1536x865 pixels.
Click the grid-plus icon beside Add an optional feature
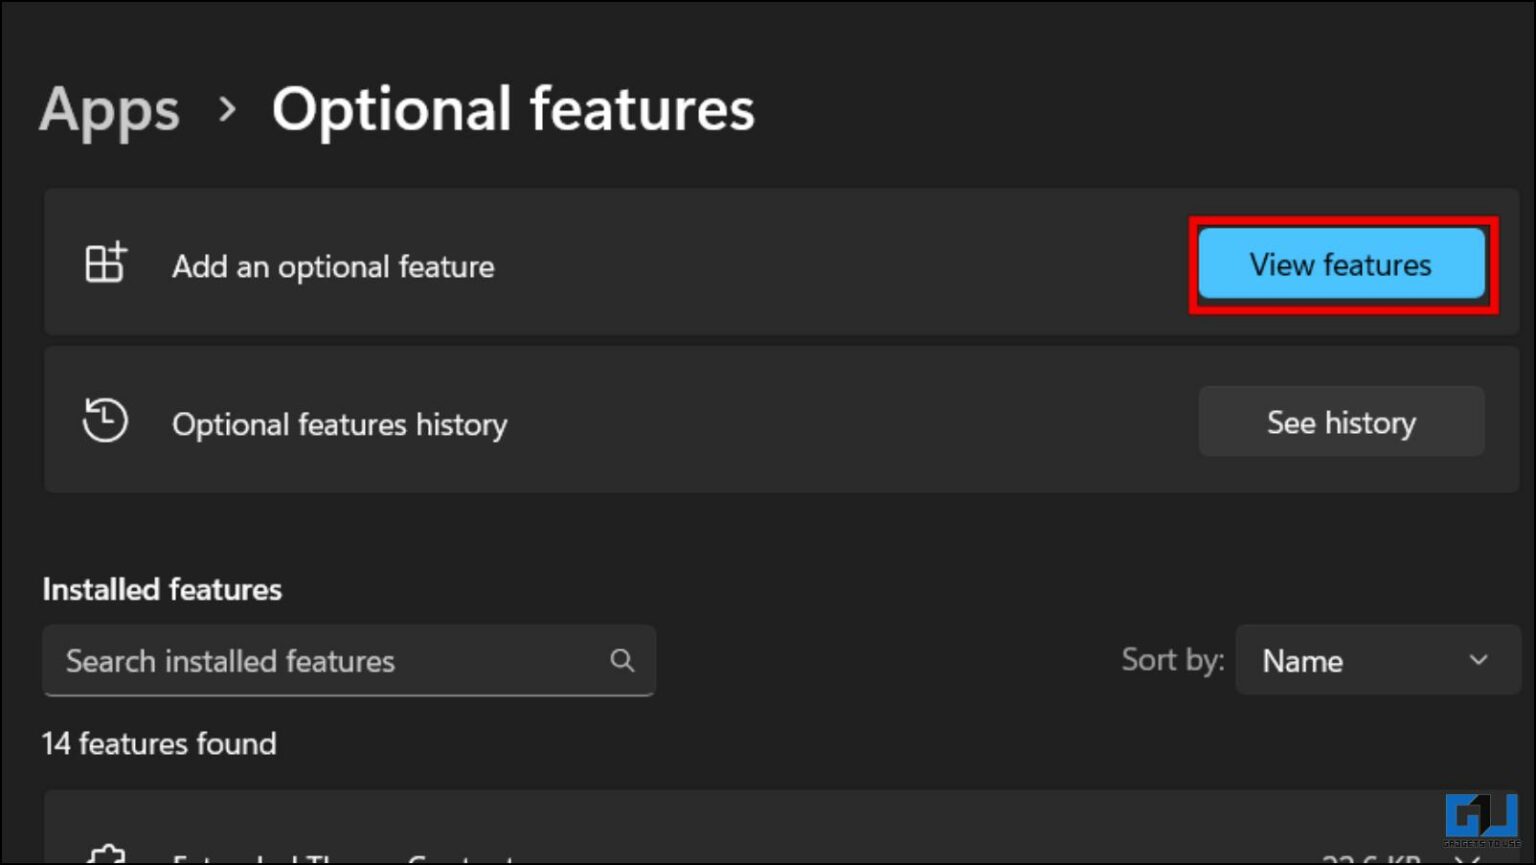(104, 263)
